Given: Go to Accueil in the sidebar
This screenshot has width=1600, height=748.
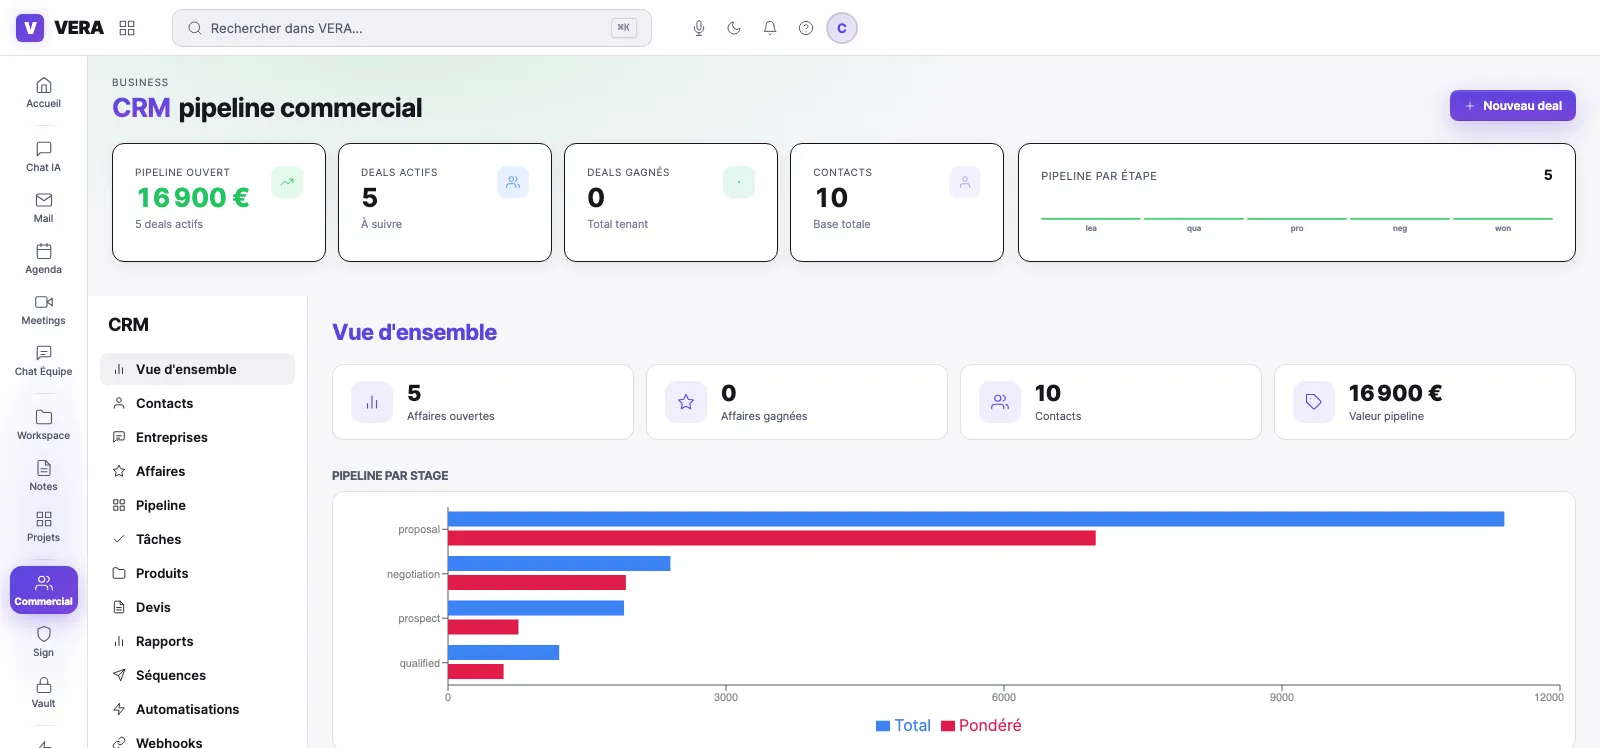Looking at the screenshot, I should [44, 93].
